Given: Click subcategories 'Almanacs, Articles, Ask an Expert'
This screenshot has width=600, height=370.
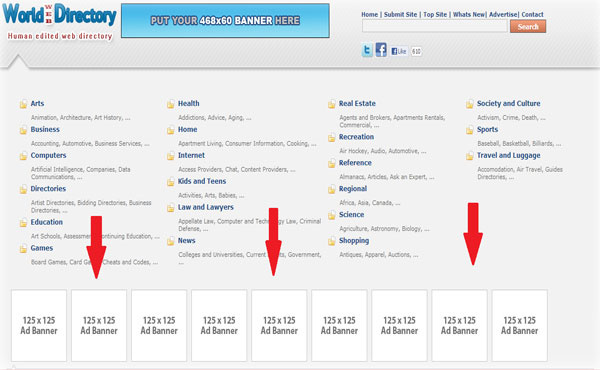Looking at the screenshot, I should click(x=386, y=177).
